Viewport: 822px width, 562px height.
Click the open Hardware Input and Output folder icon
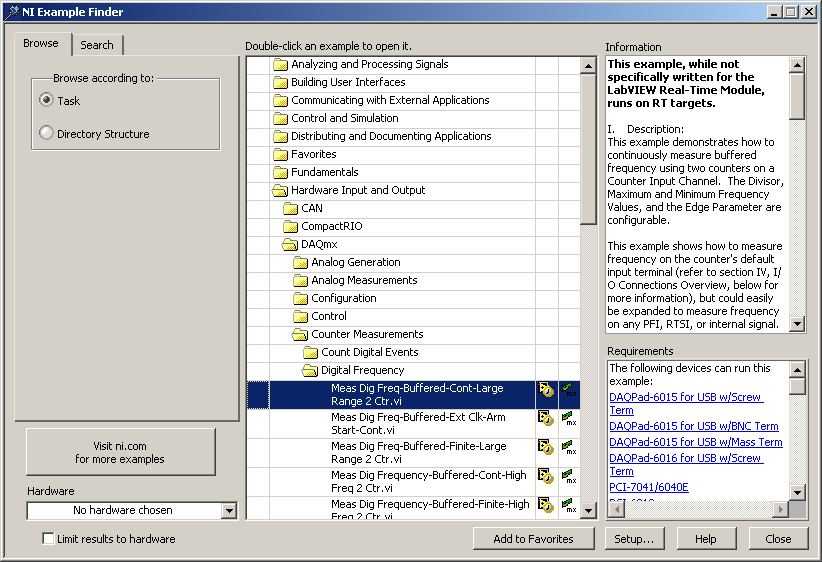pos(280,190)
